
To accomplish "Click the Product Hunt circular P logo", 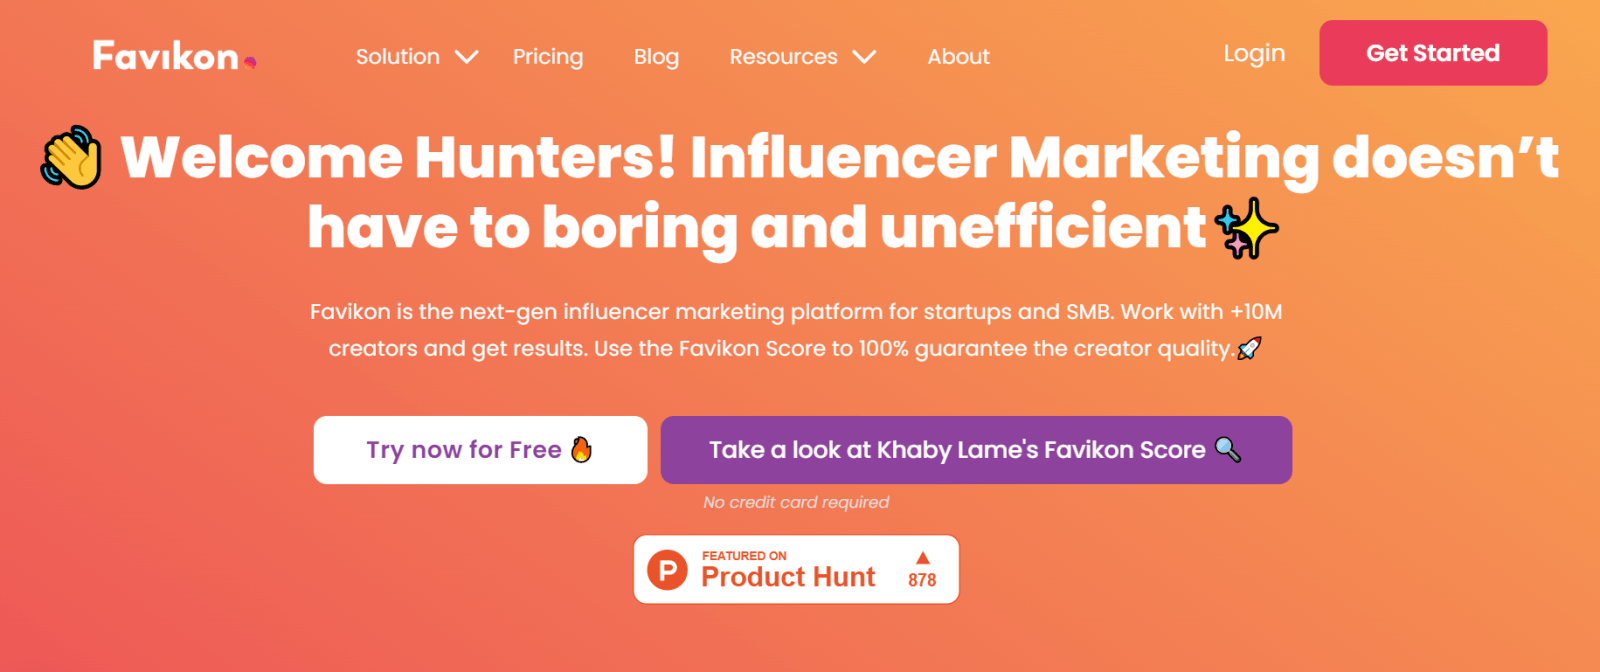I will [x=667, y=570].
